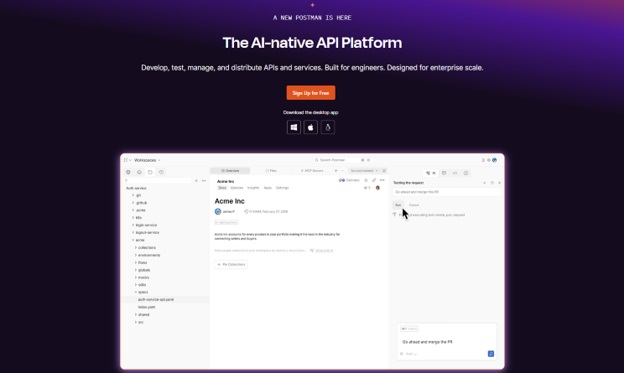The width and height of the screenshot is (624, 373).
Task: Expand the logout-service folder
Action: 133,232
